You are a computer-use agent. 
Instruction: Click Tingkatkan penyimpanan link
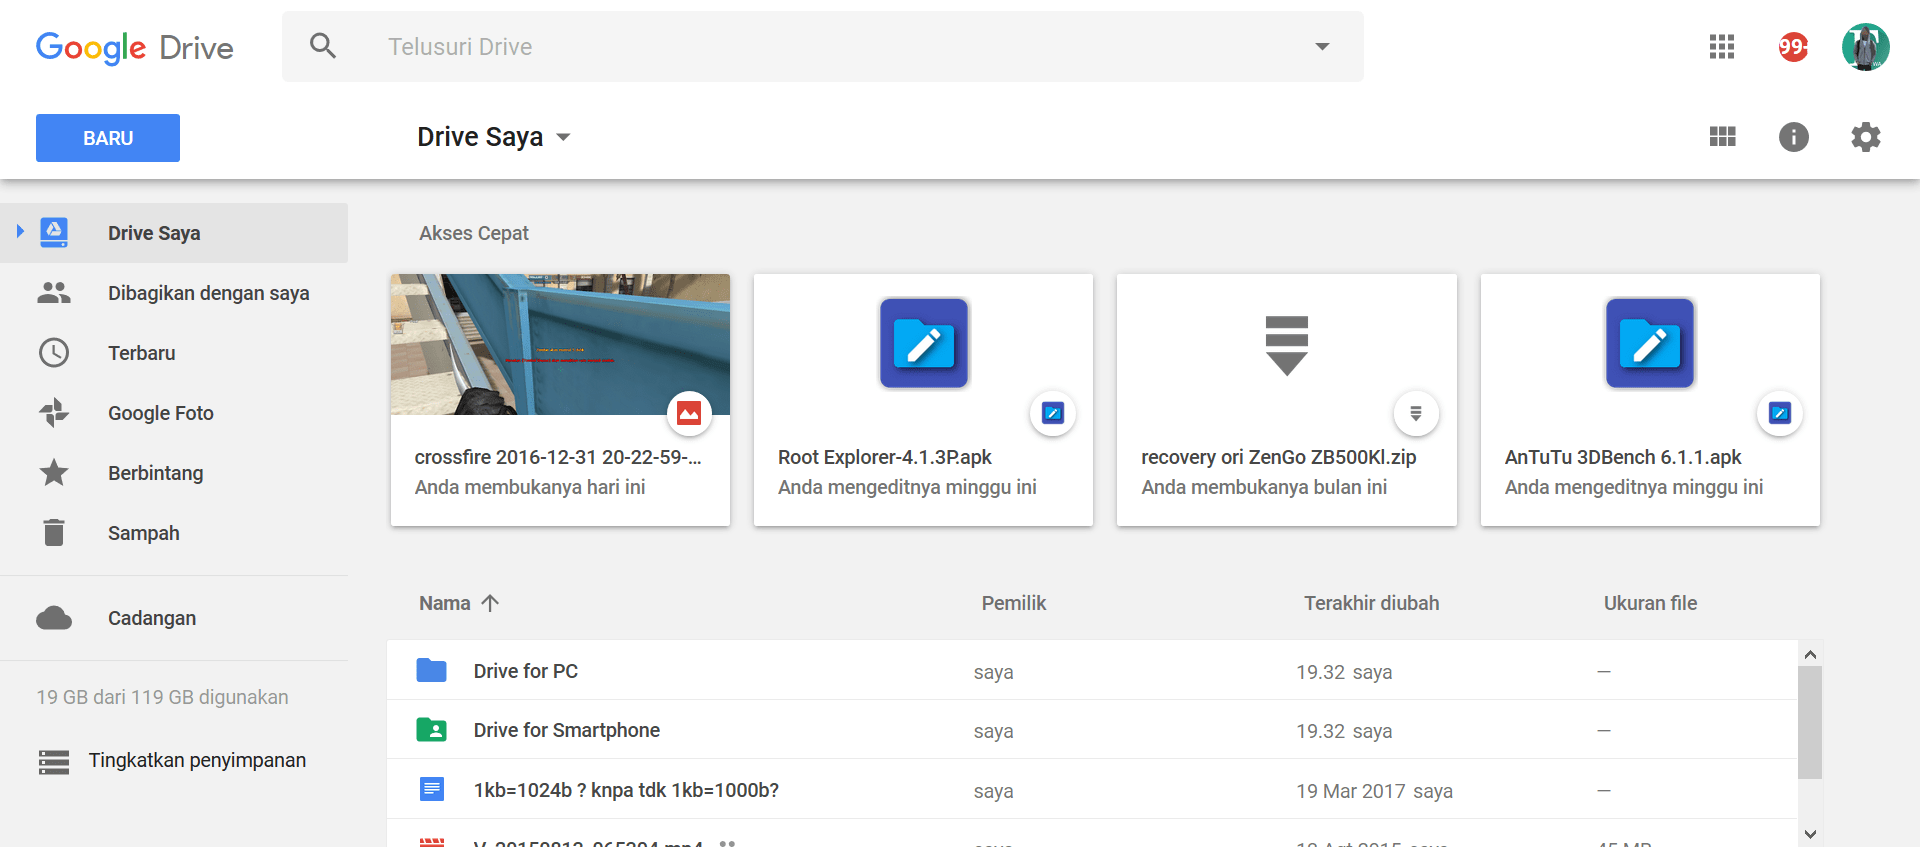(x=197, y=760)
